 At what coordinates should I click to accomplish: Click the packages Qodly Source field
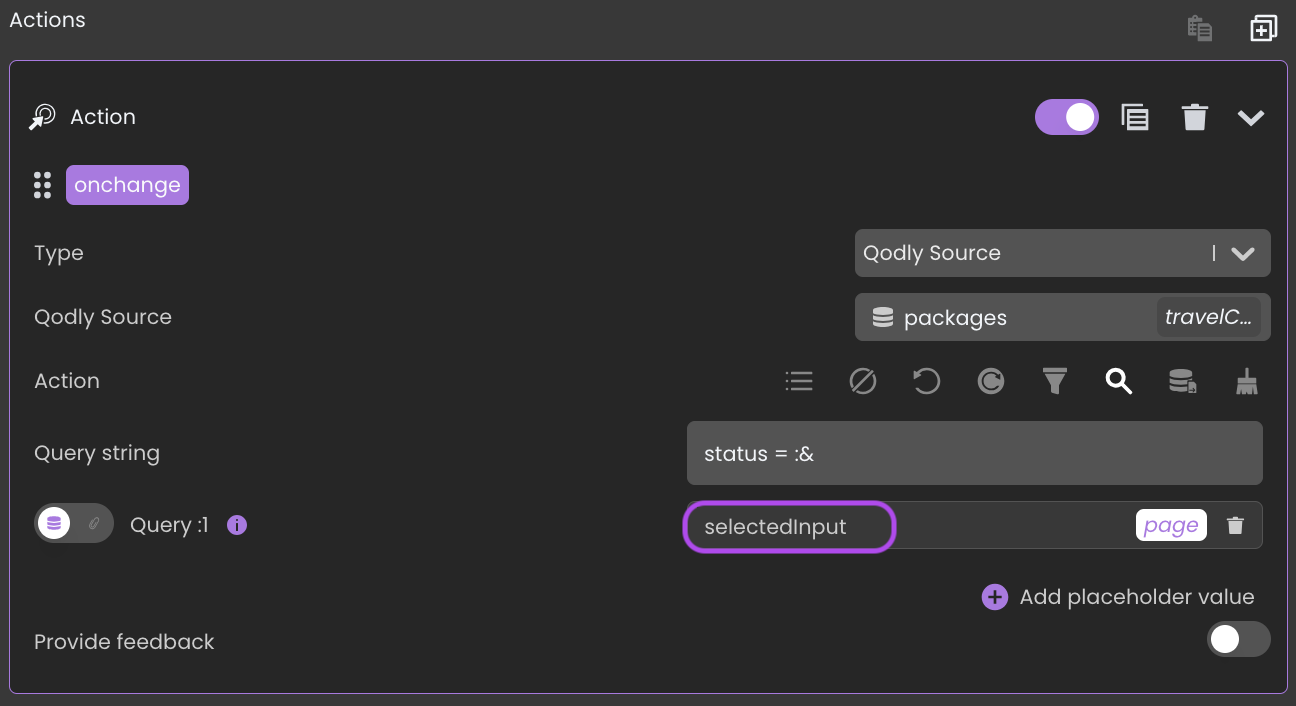[x=1062, y=317]
